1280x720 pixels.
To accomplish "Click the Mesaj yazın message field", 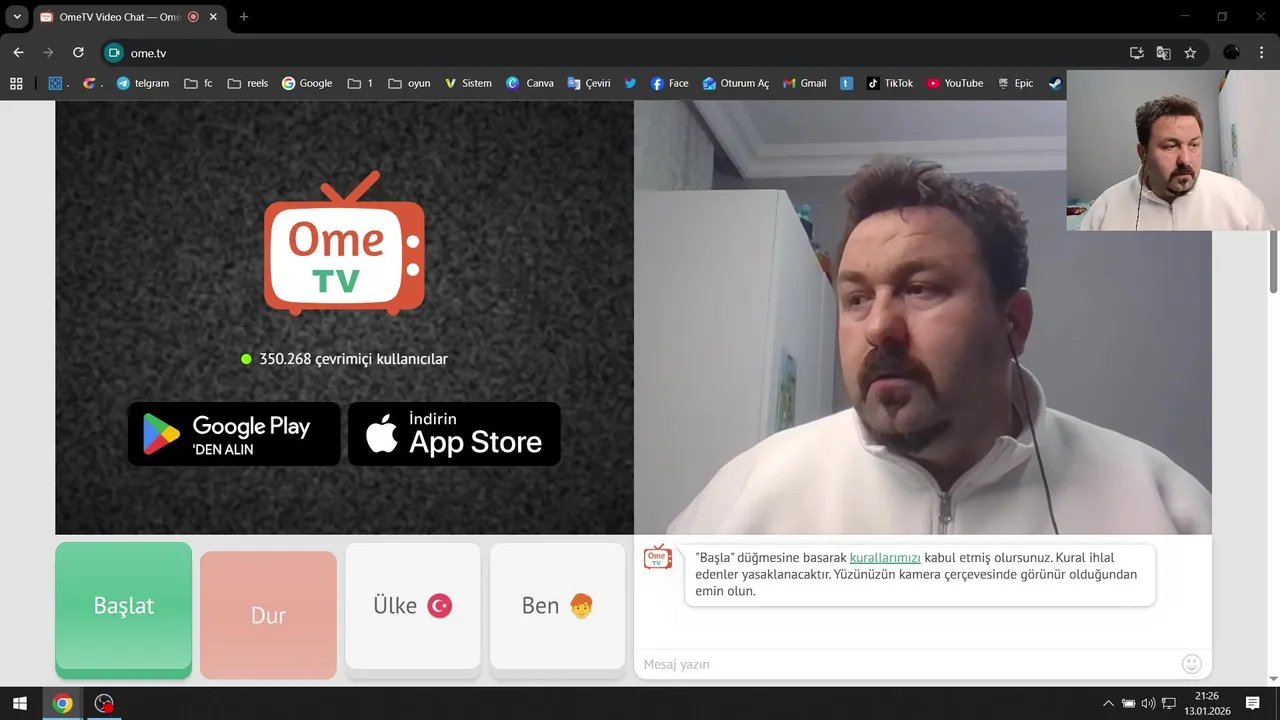I will [x=908, y=664].
